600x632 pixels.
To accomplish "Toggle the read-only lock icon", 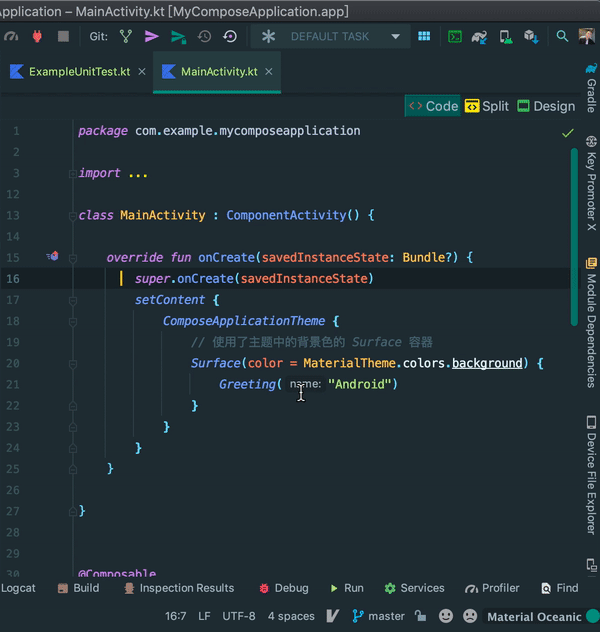I will click(420, 616).
